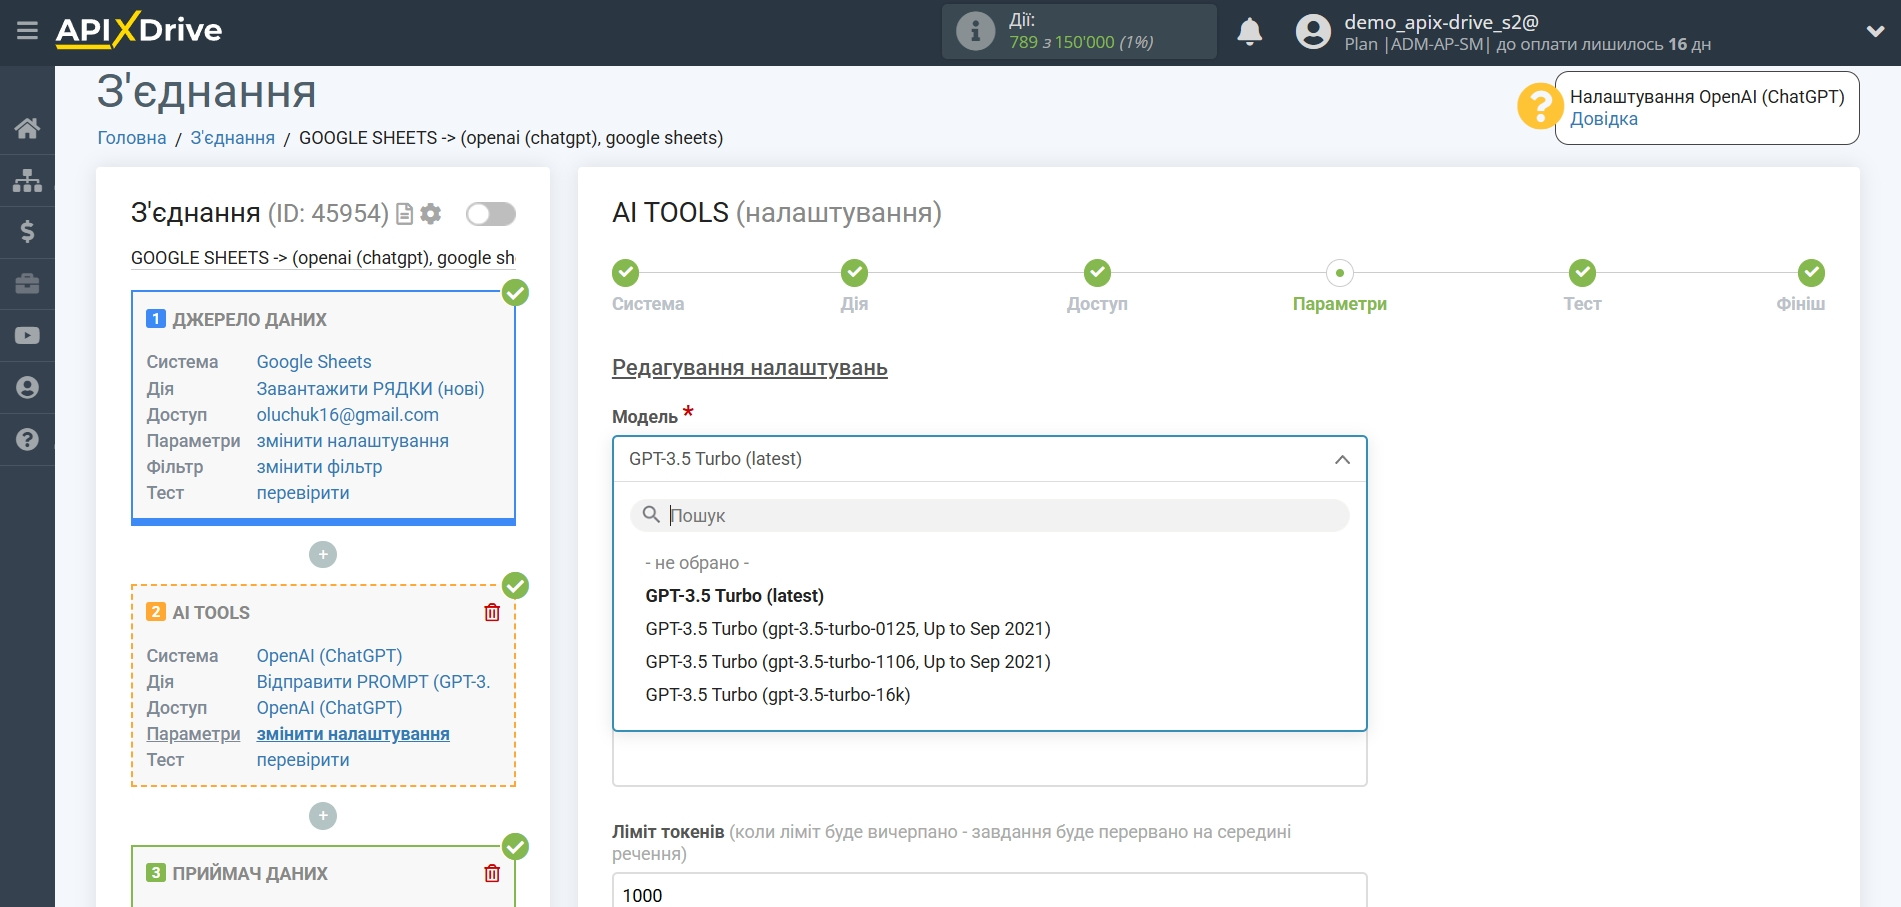Select gpt-3.5-turbo-16k option
The width and height of the screenshot is (1901, 907).
(778, 695)
